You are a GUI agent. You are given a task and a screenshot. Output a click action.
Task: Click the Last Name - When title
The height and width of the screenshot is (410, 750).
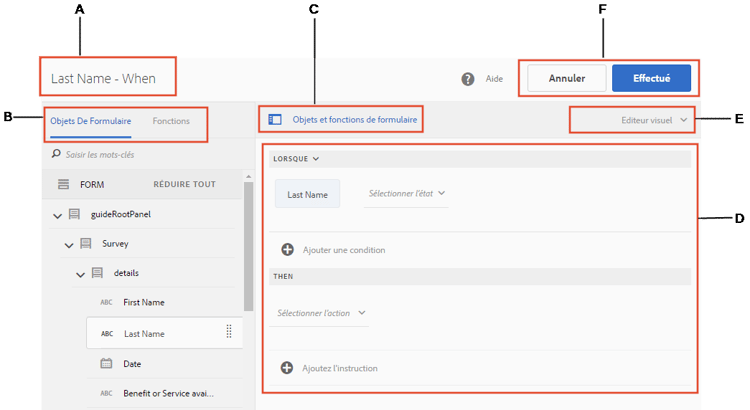coord(103,78)
